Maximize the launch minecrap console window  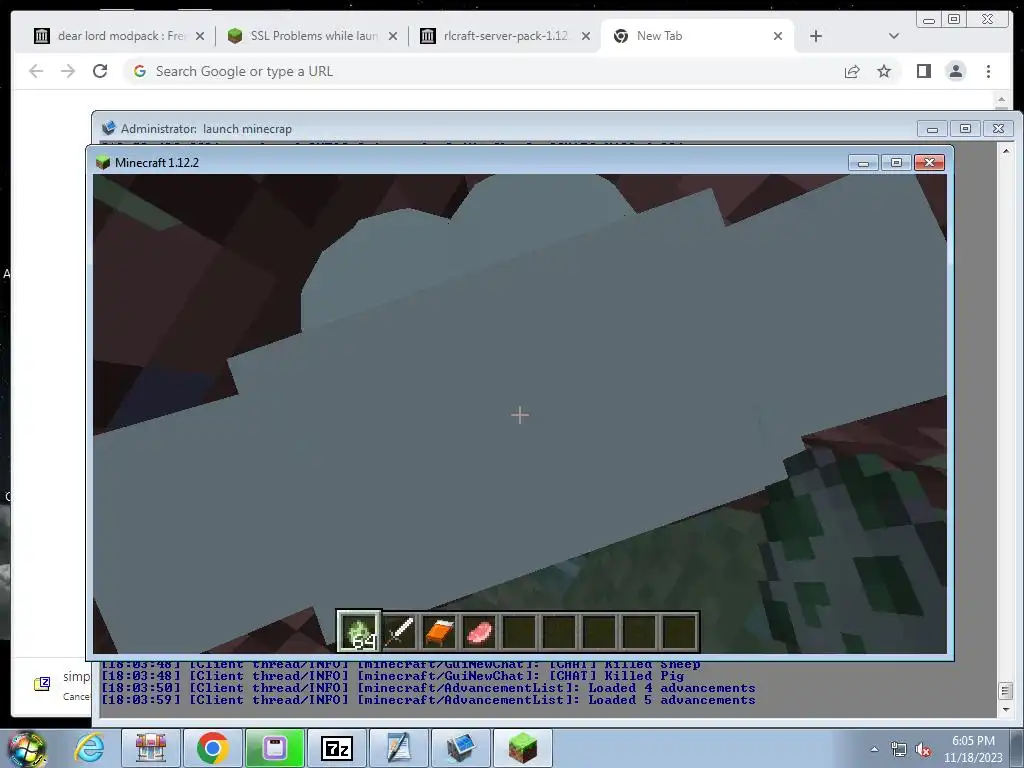(x=965, y=129)
